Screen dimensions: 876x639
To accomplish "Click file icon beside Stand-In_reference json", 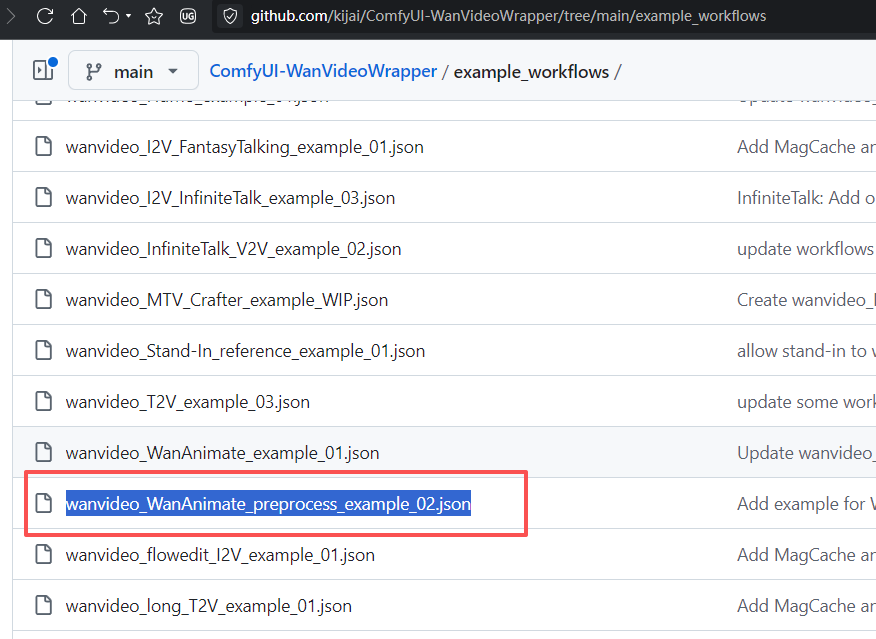I will tap(44, 350).
